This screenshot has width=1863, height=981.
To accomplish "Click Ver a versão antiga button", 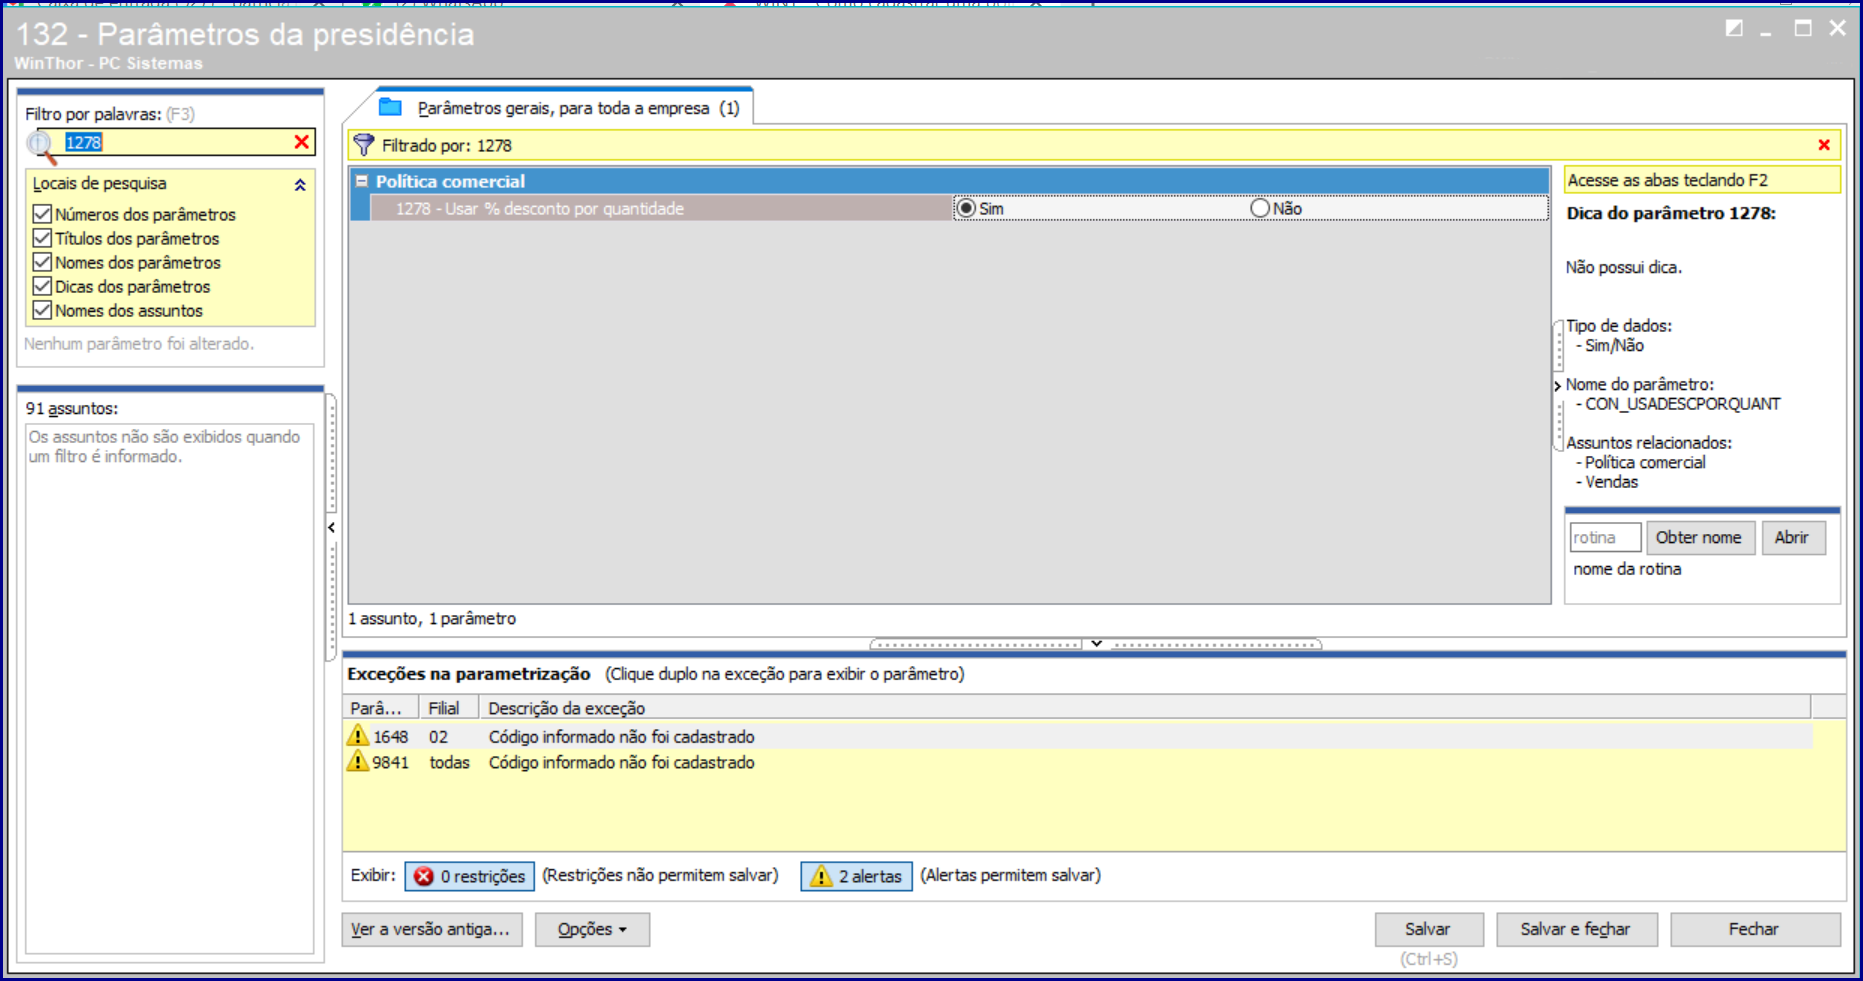I will [x=432, y=929].
